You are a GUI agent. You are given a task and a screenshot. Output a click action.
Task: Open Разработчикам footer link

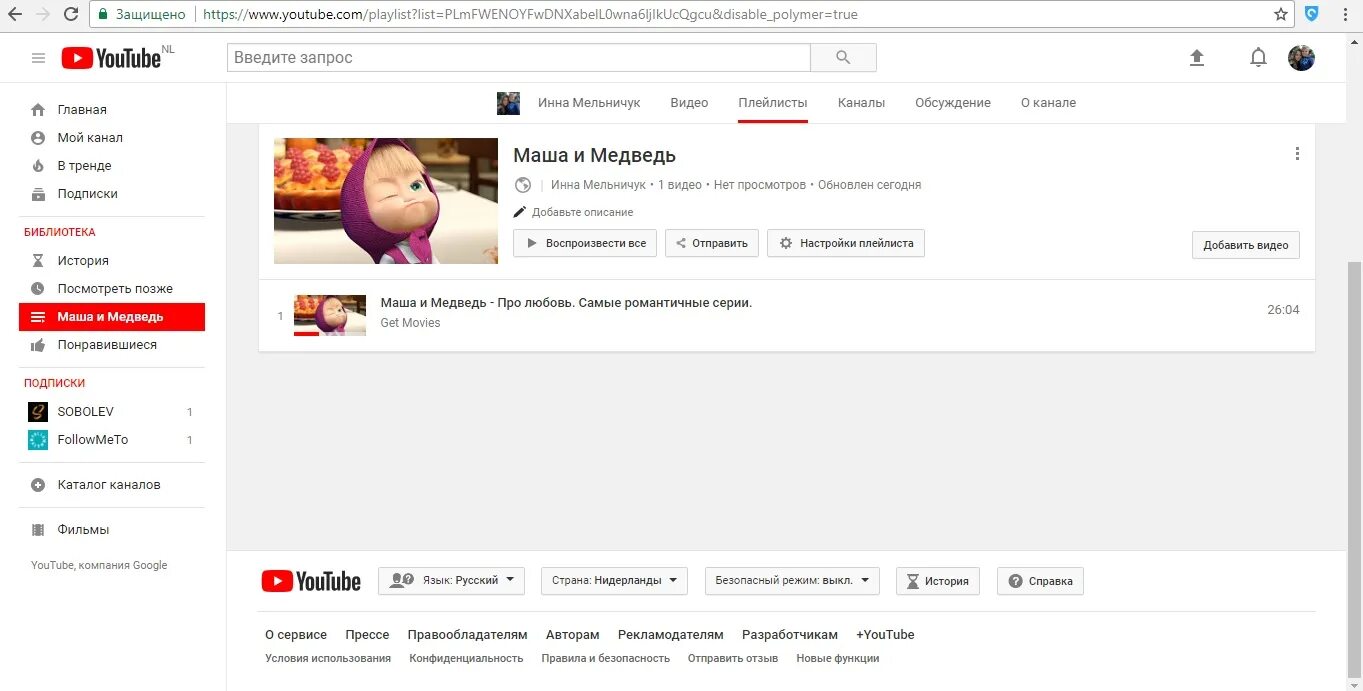(790, 635)
